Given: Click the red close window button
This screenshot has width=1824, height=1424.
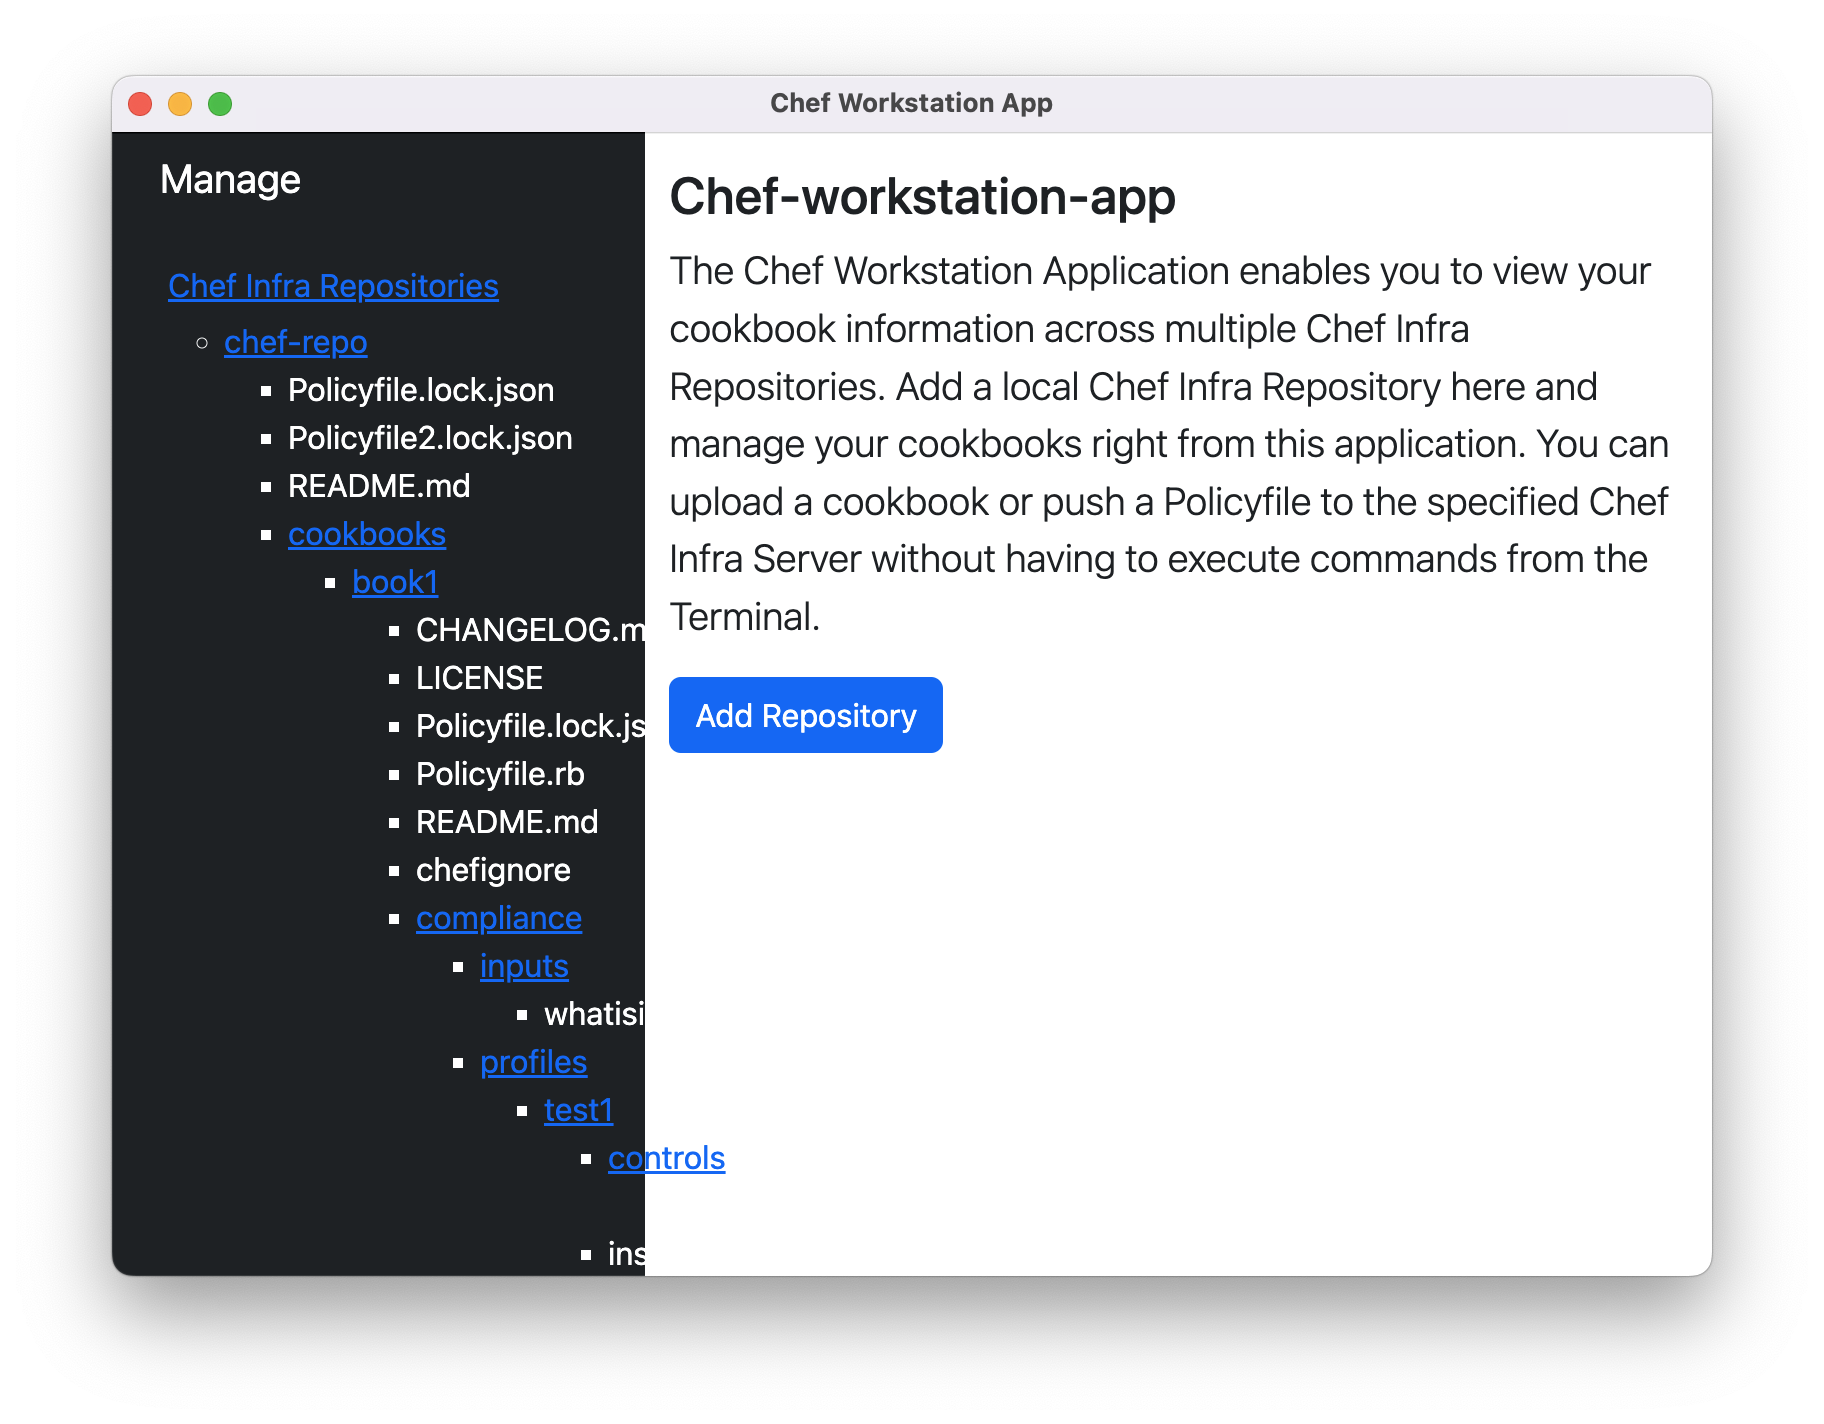Looking at the screenshot, I should pos(140,104).
